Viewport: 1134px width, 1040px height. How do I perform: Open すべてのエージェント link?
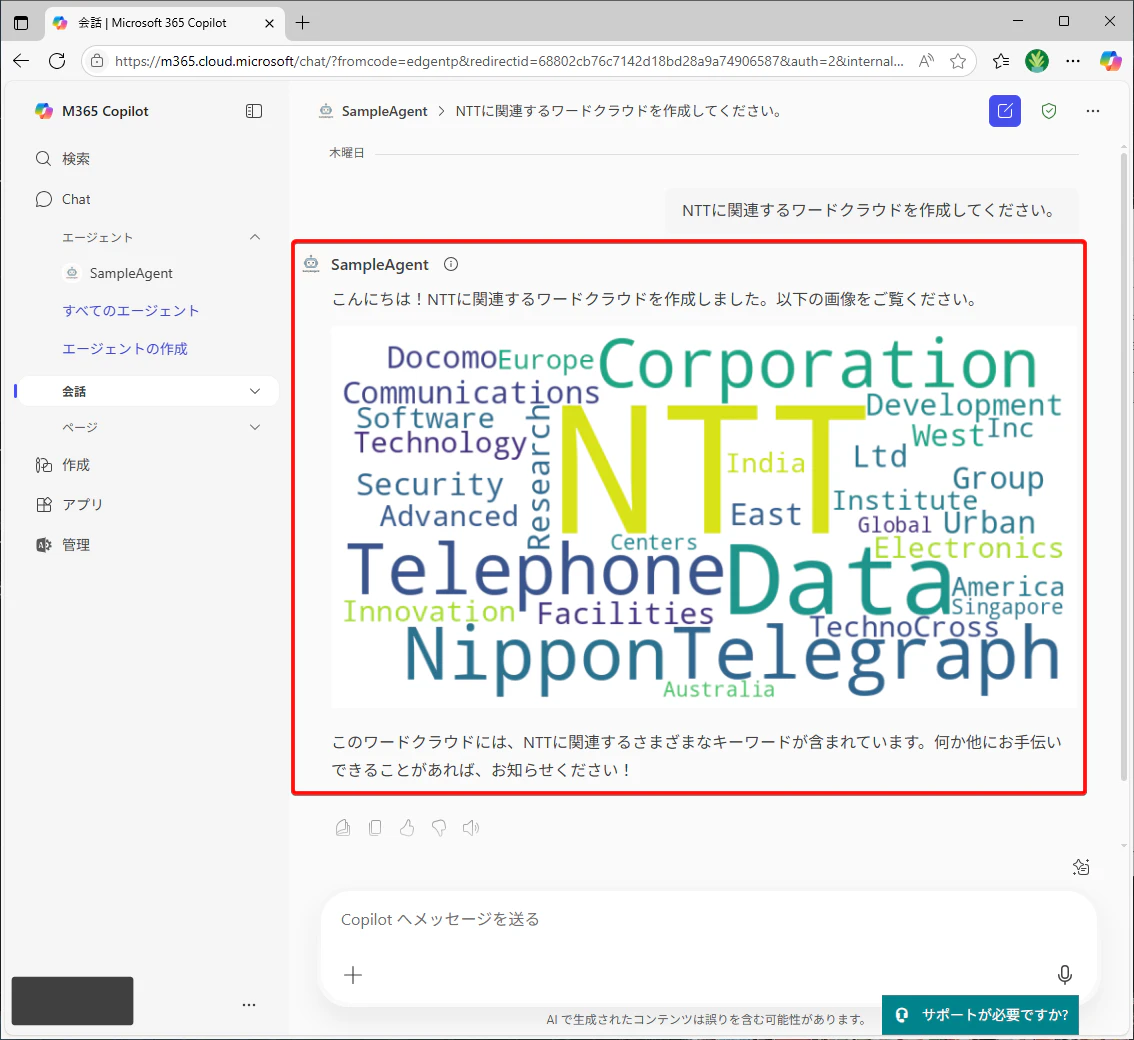(131, 311)
